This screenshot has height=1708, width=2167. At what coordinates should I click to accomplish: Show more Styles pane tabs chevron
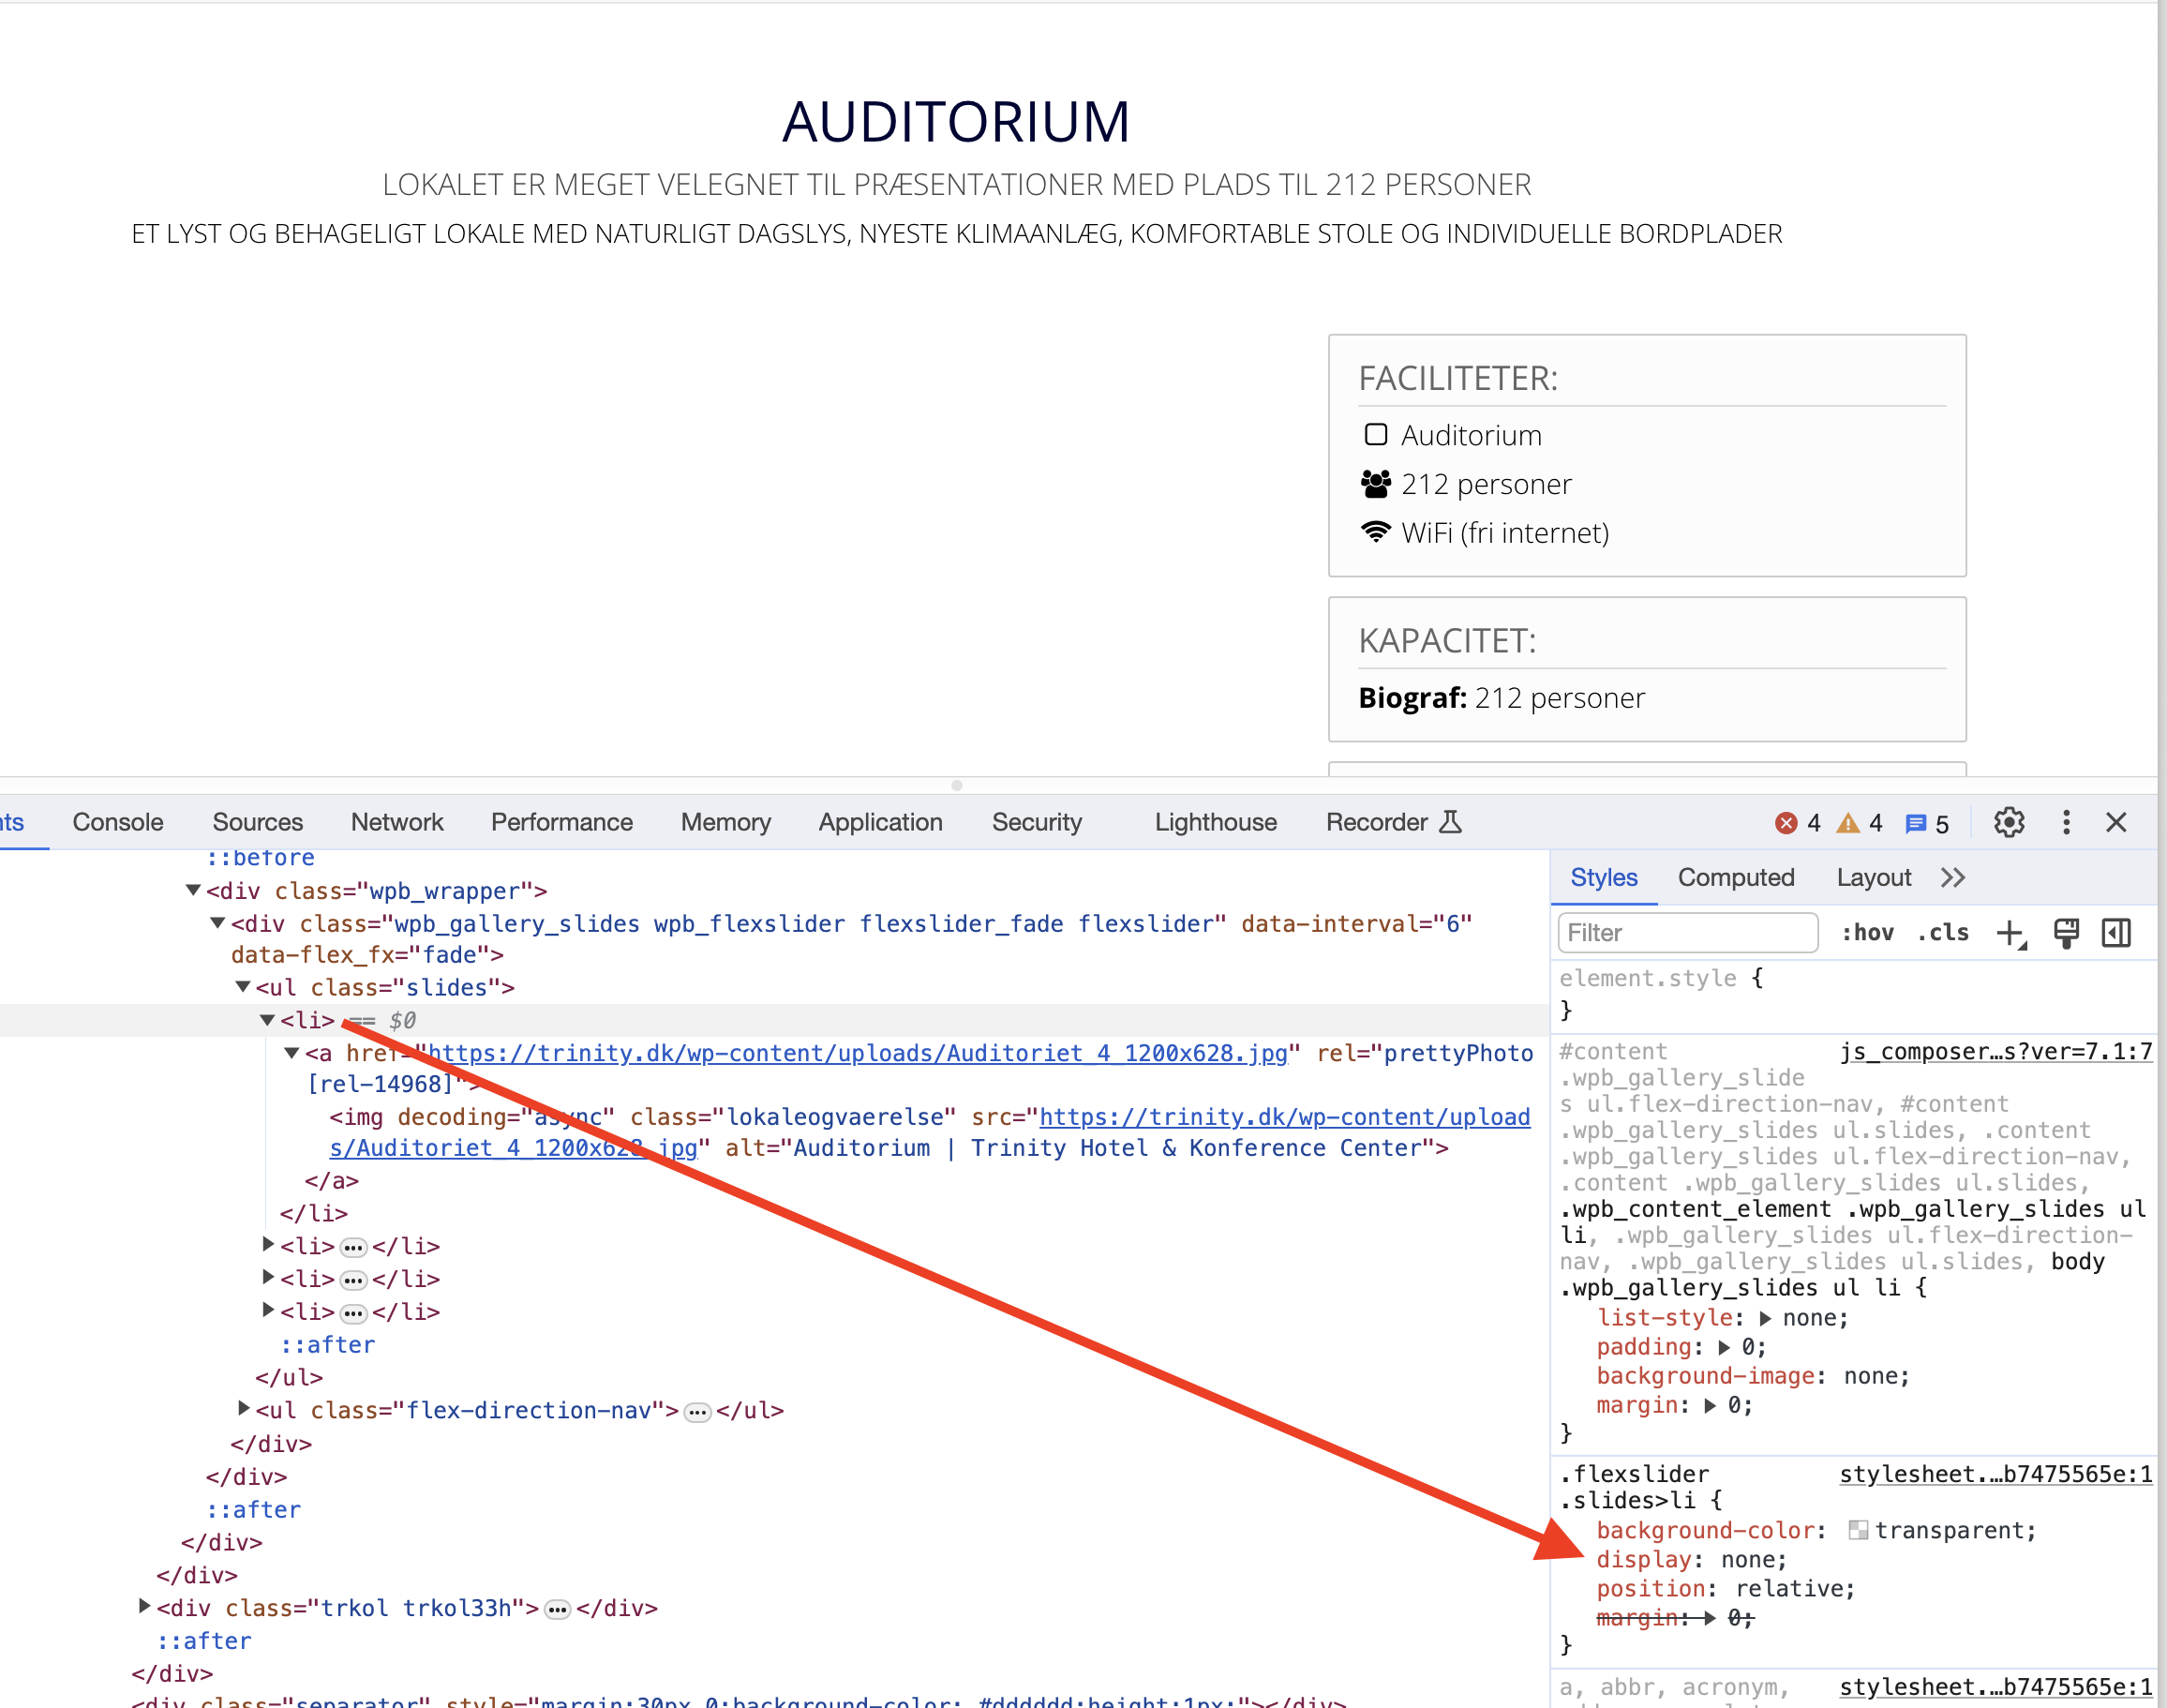click(x=1952, y=877)
